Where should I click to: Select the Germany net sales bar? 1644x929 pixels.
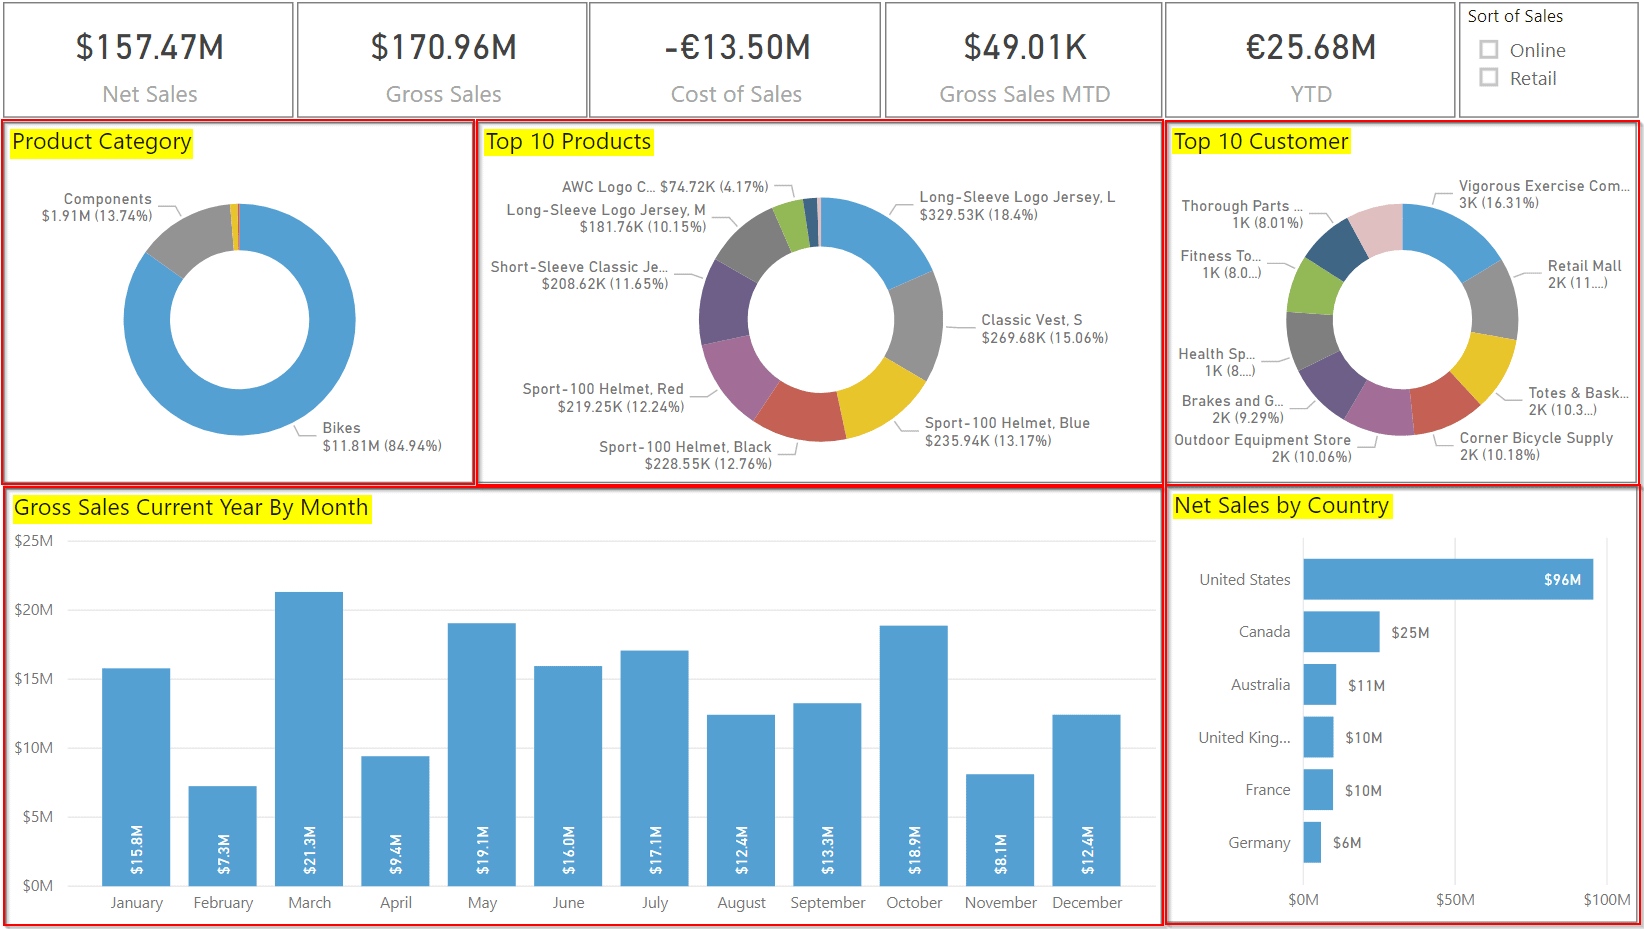1312,842
